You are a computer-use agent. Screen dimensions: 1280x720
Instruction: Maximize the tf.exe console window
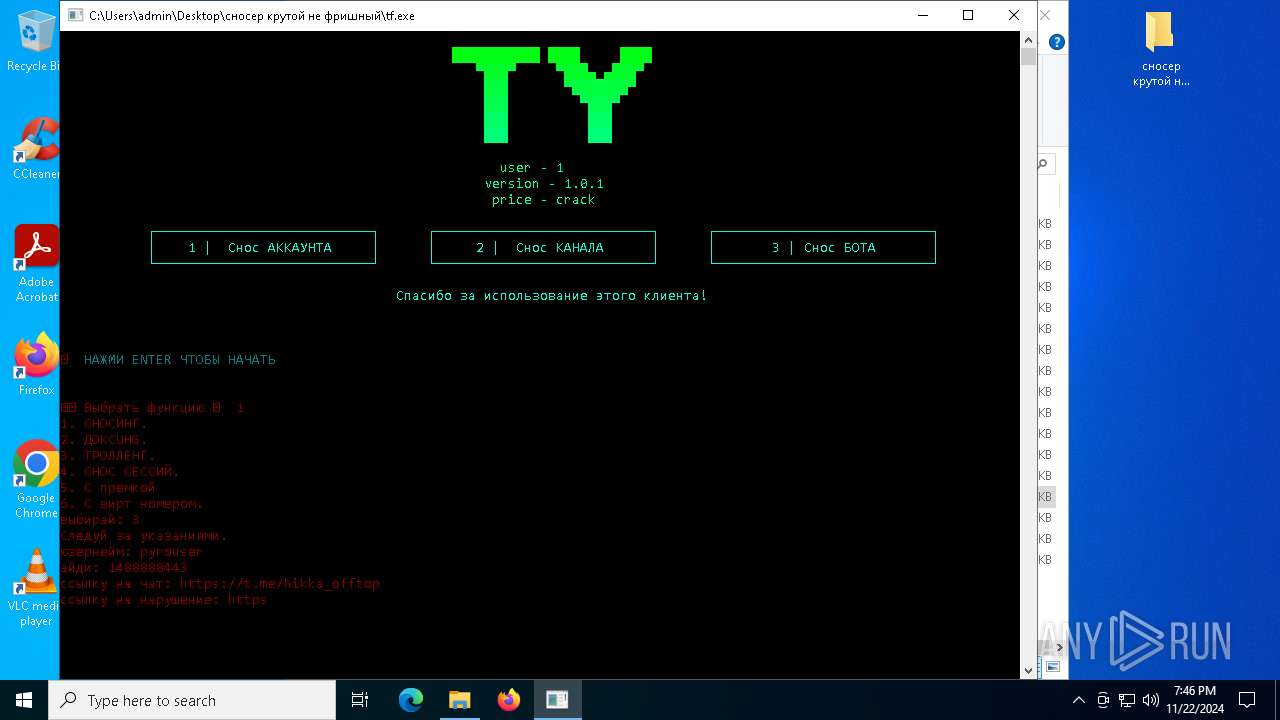(x=968, y=15)
